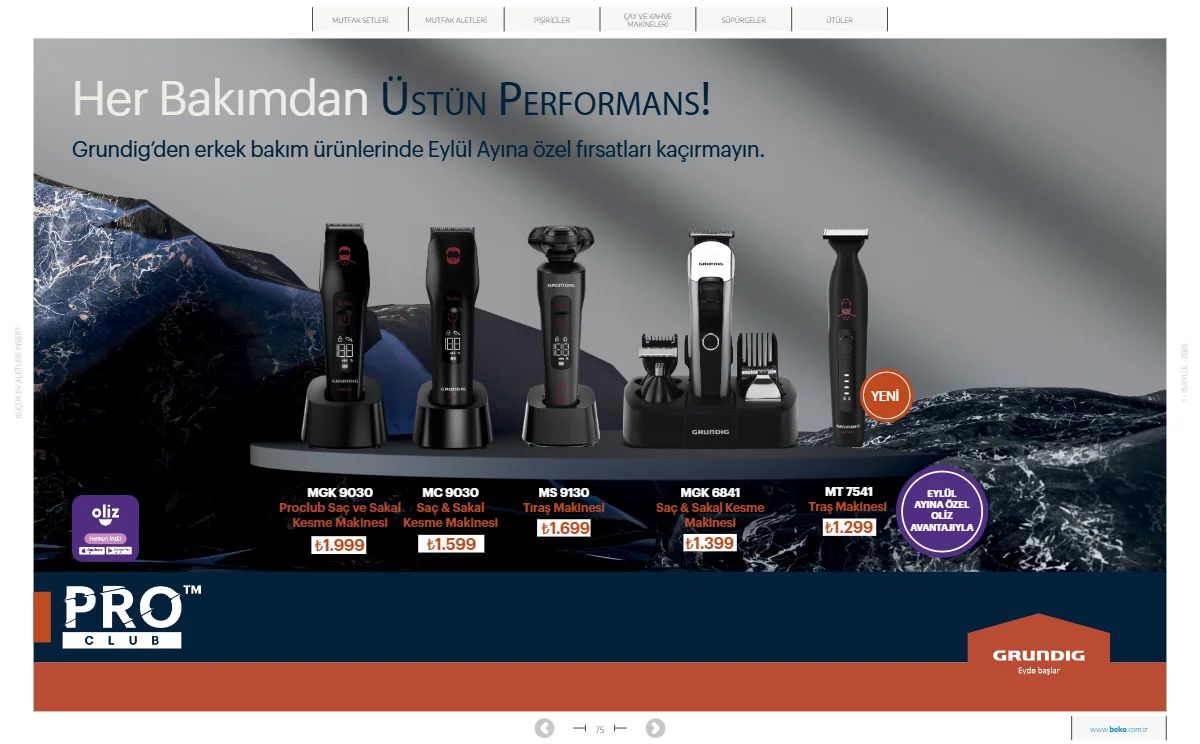Click Evde başlar tagline

[x=1038, y=670]
